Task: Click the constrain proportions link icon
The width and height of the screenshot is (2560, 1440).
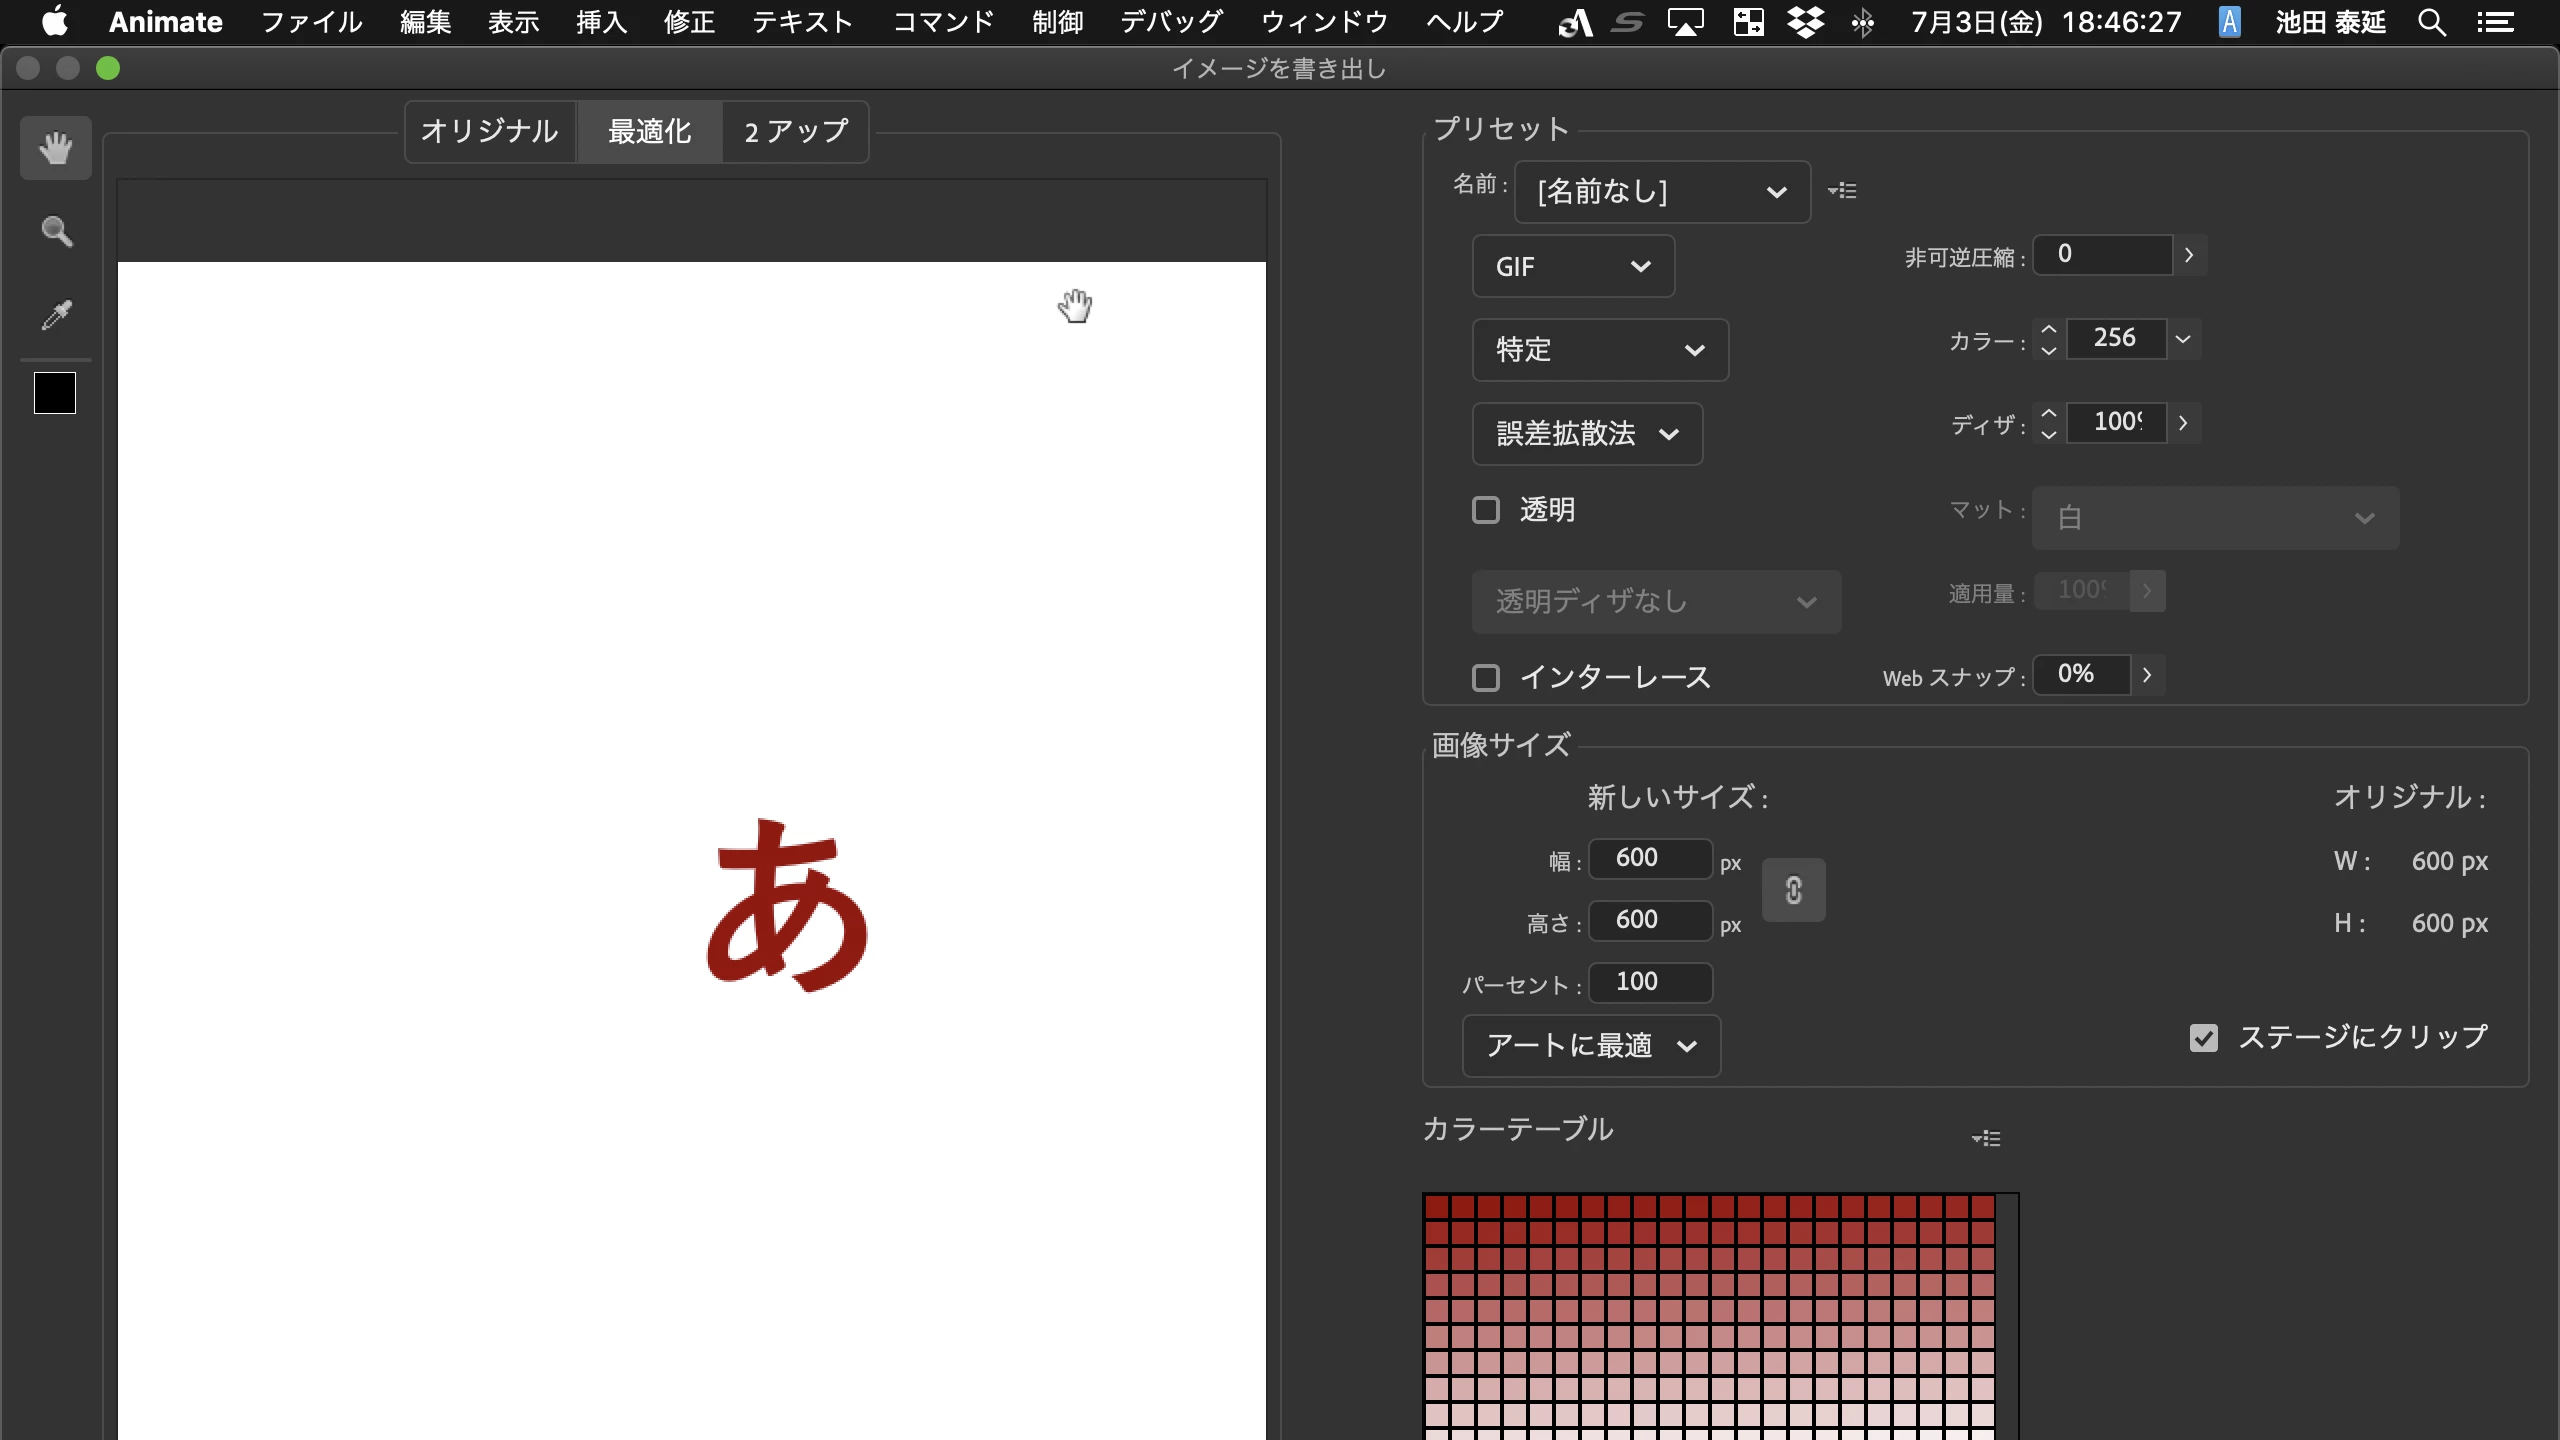Action: click(x=1793, y=890)
